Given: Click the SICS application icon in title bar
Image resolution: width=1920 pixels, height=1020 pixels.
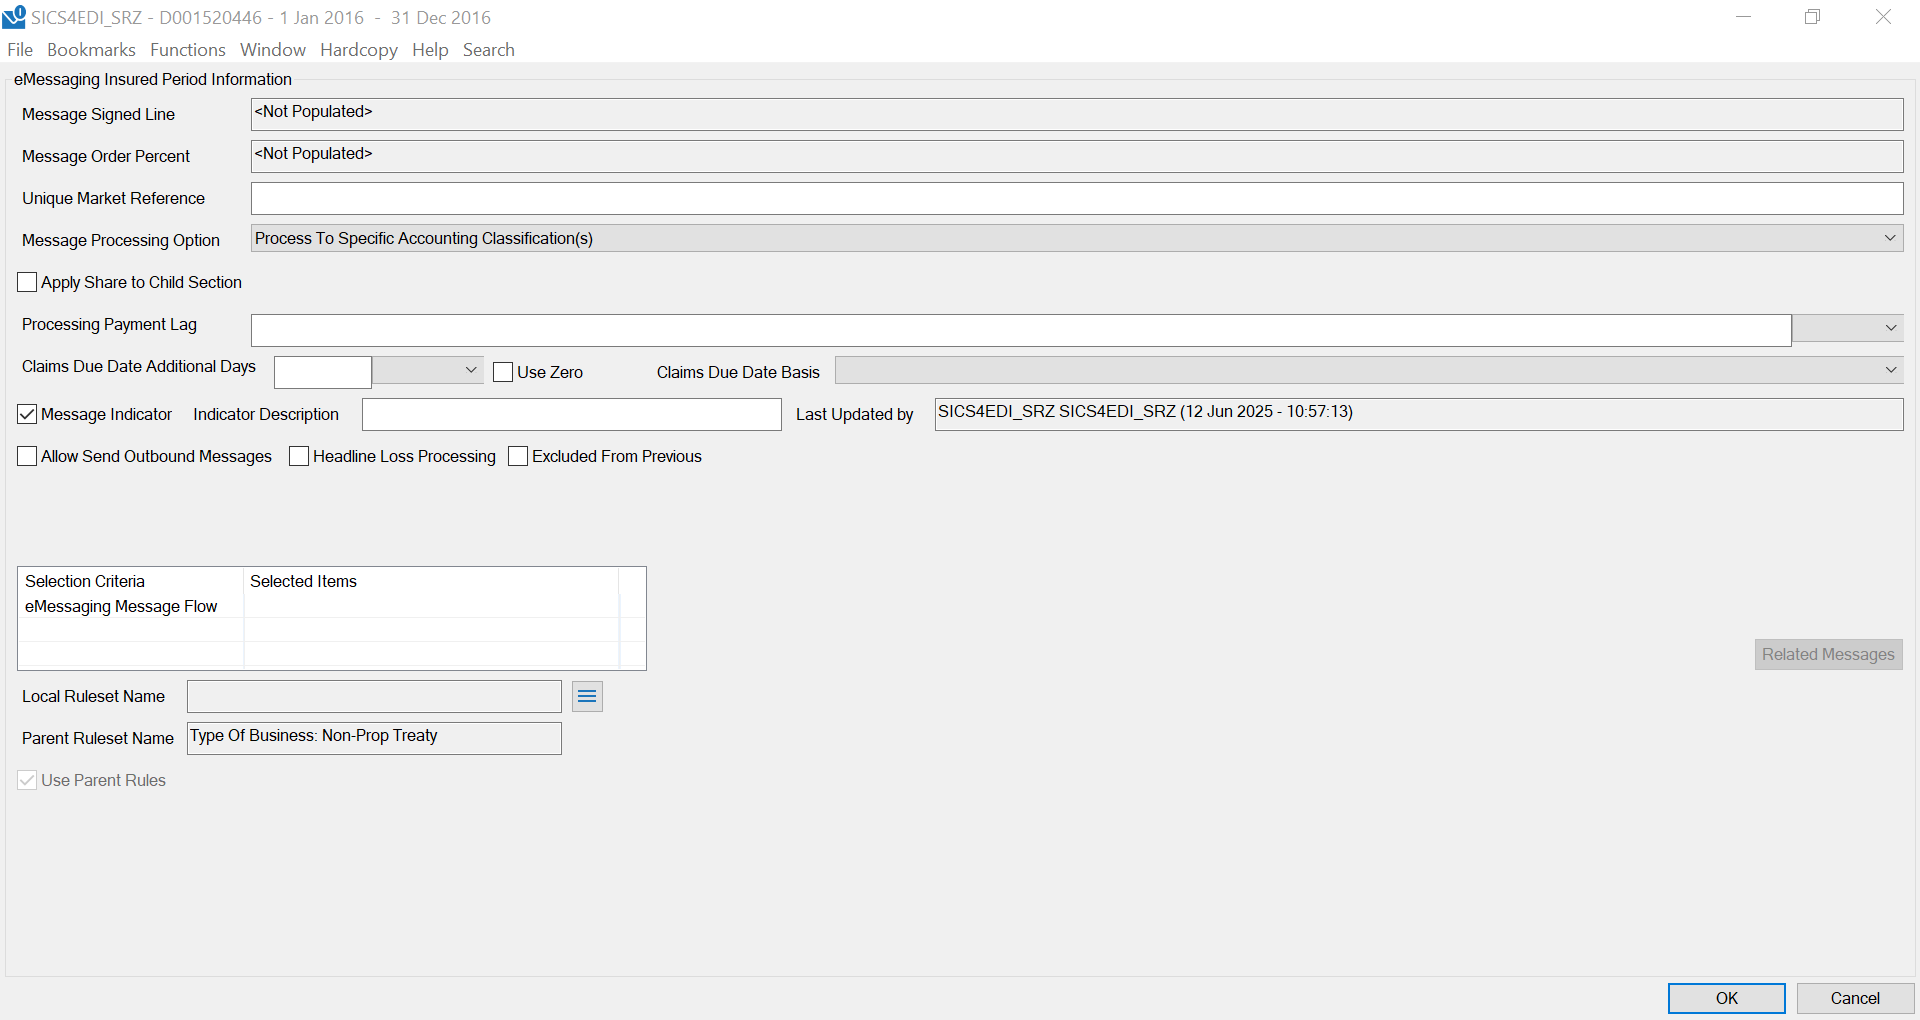Looking at the screenshot, I should click(14, 17).
